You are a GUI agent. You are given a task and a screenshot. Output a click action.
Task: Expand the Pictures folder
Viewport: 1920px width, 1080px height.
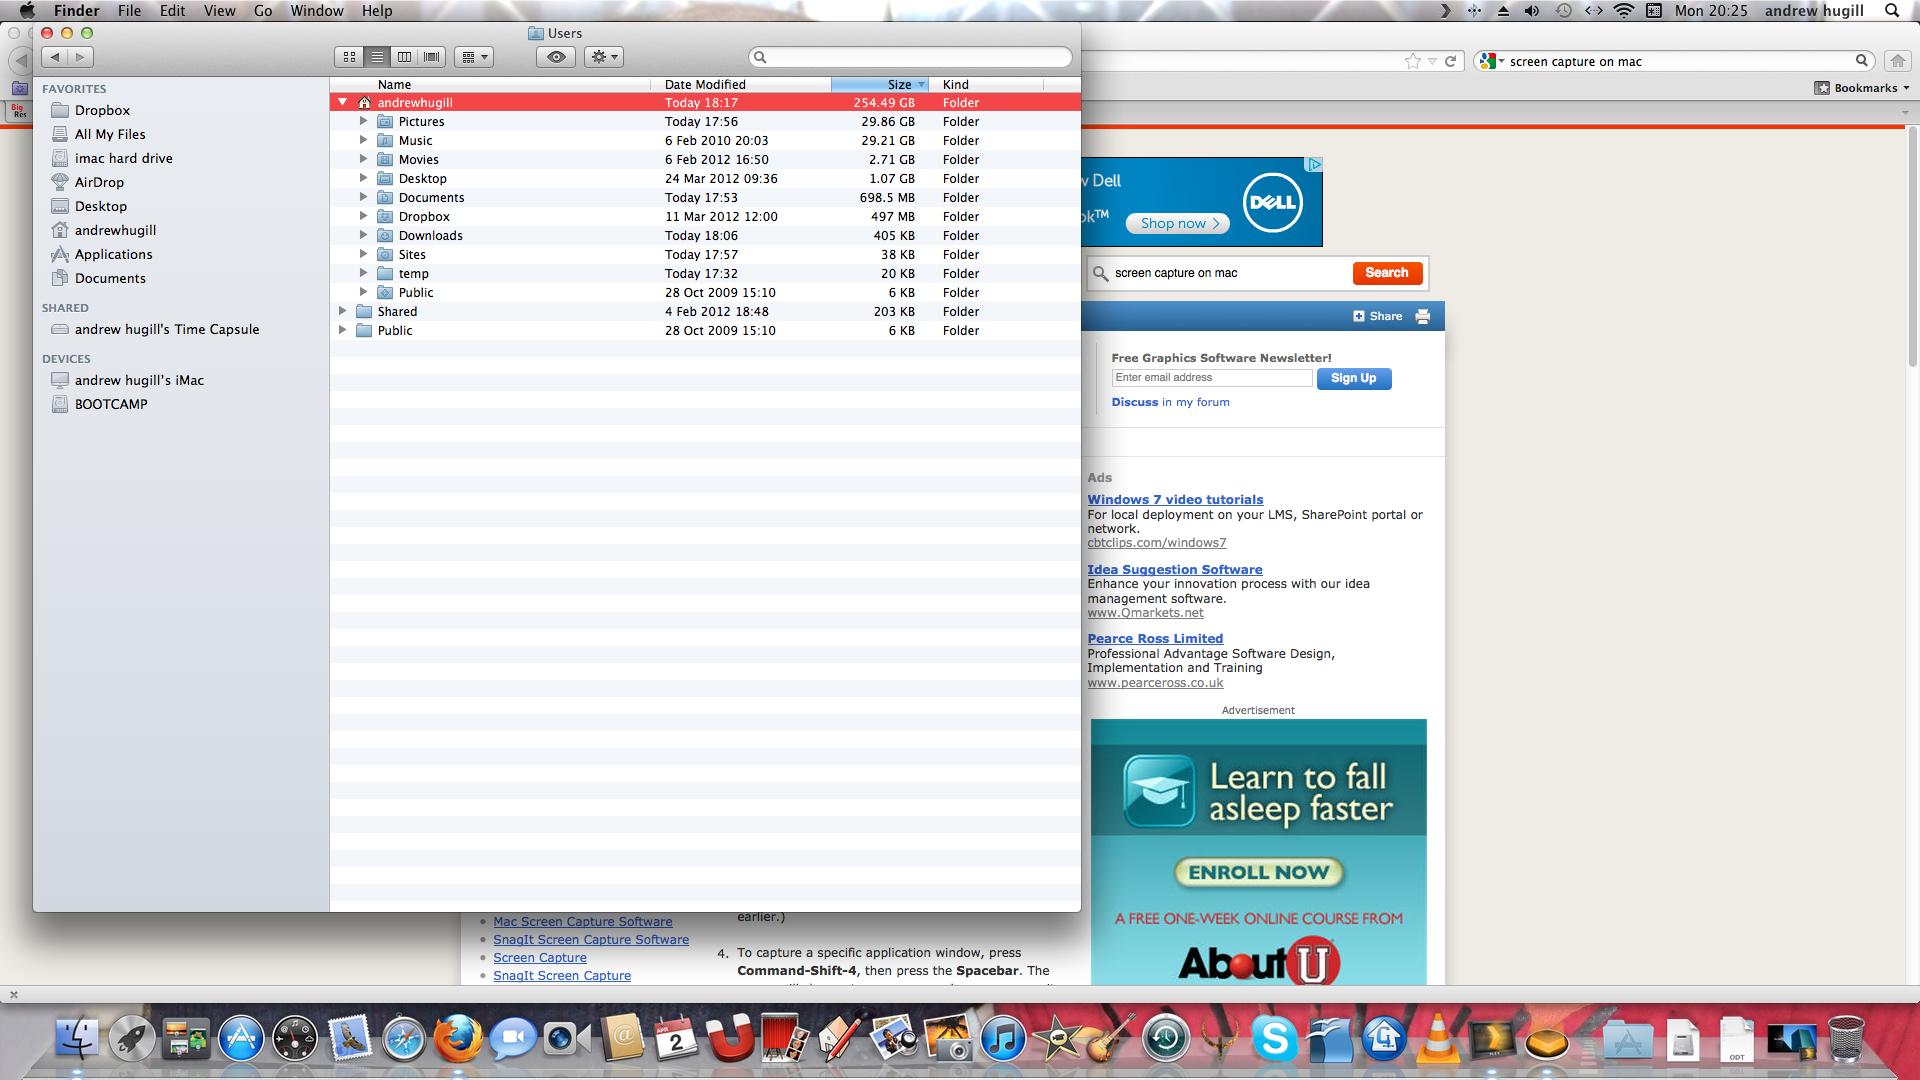tap(364, 121)
